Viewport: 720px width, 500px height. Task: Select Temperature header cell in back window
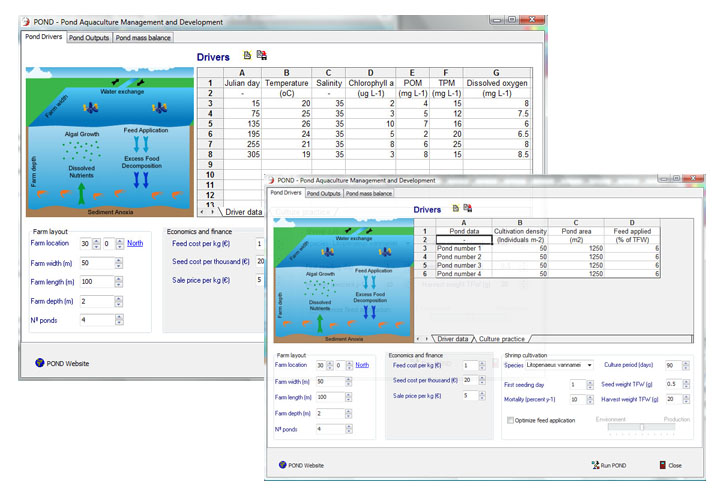(287, 83)
